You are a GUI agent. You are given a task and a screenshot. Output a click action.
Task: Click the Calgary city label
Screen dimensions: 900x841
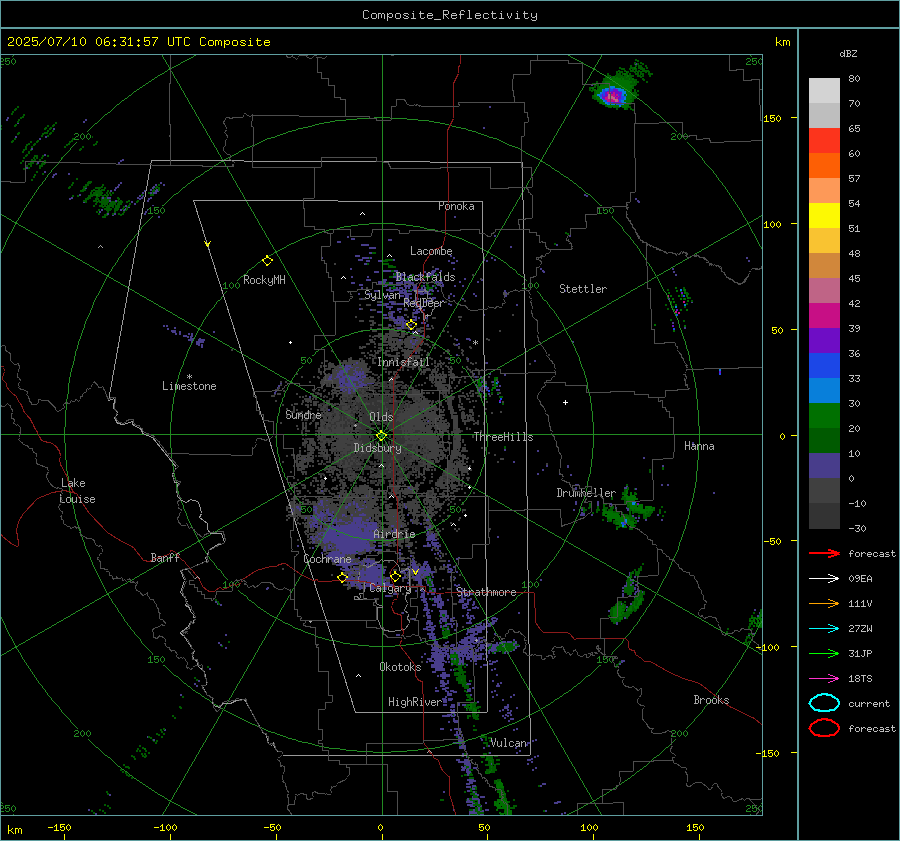390,588
